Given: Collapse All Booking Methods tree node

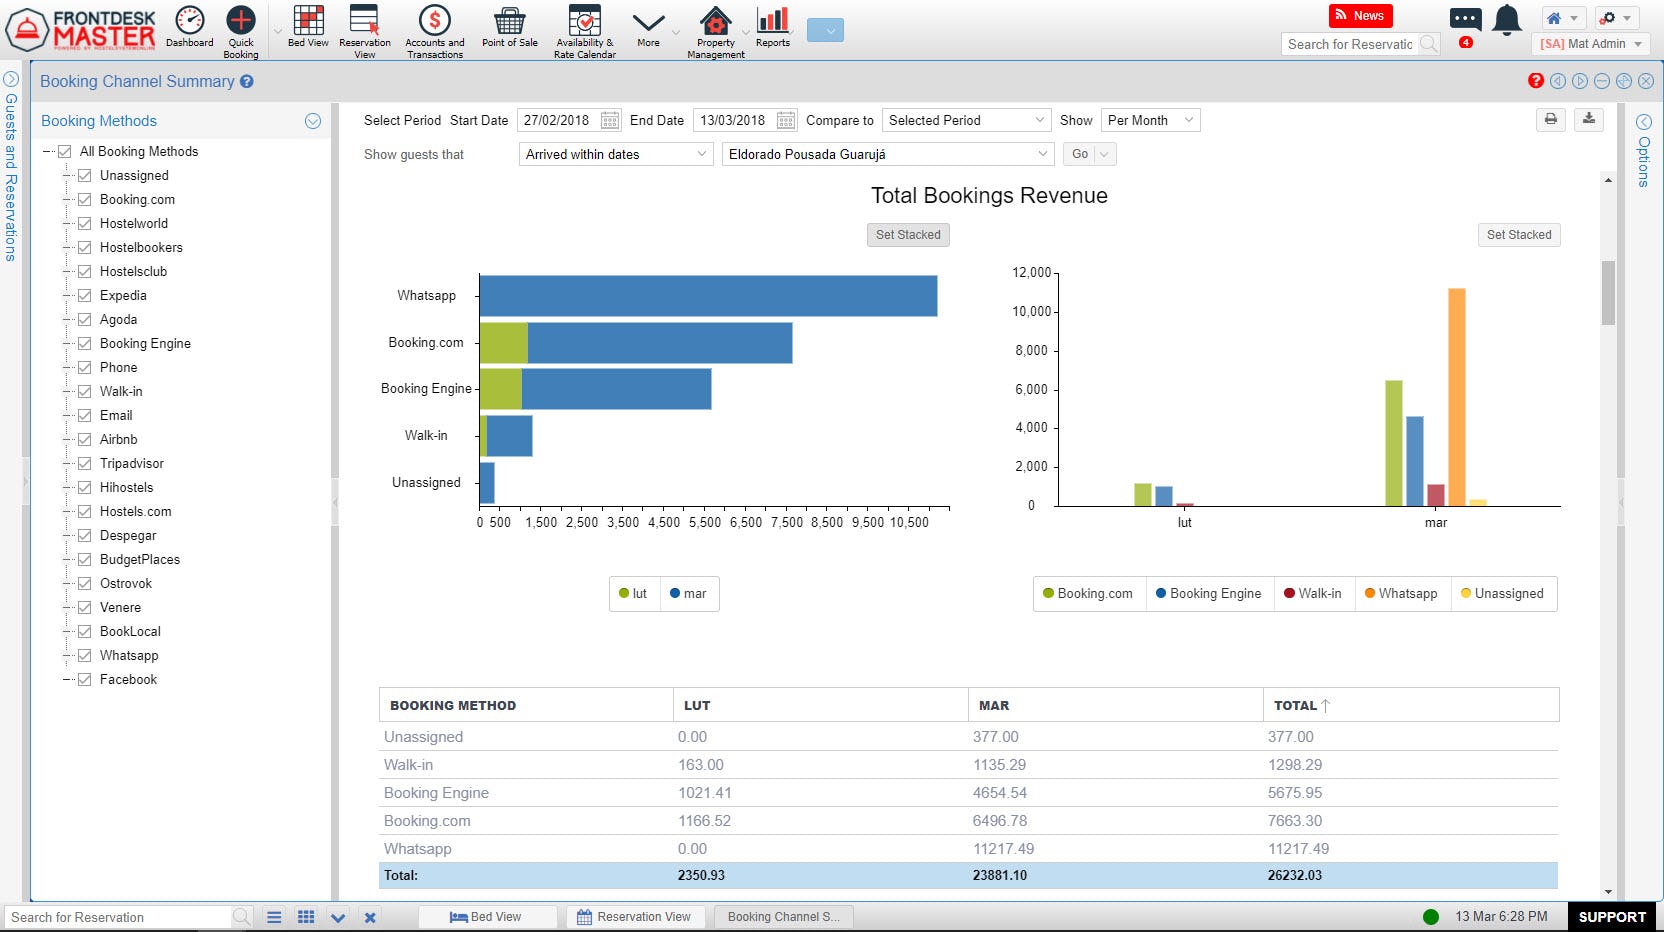Looking at the screenshot, I should [x=47, y=152].
